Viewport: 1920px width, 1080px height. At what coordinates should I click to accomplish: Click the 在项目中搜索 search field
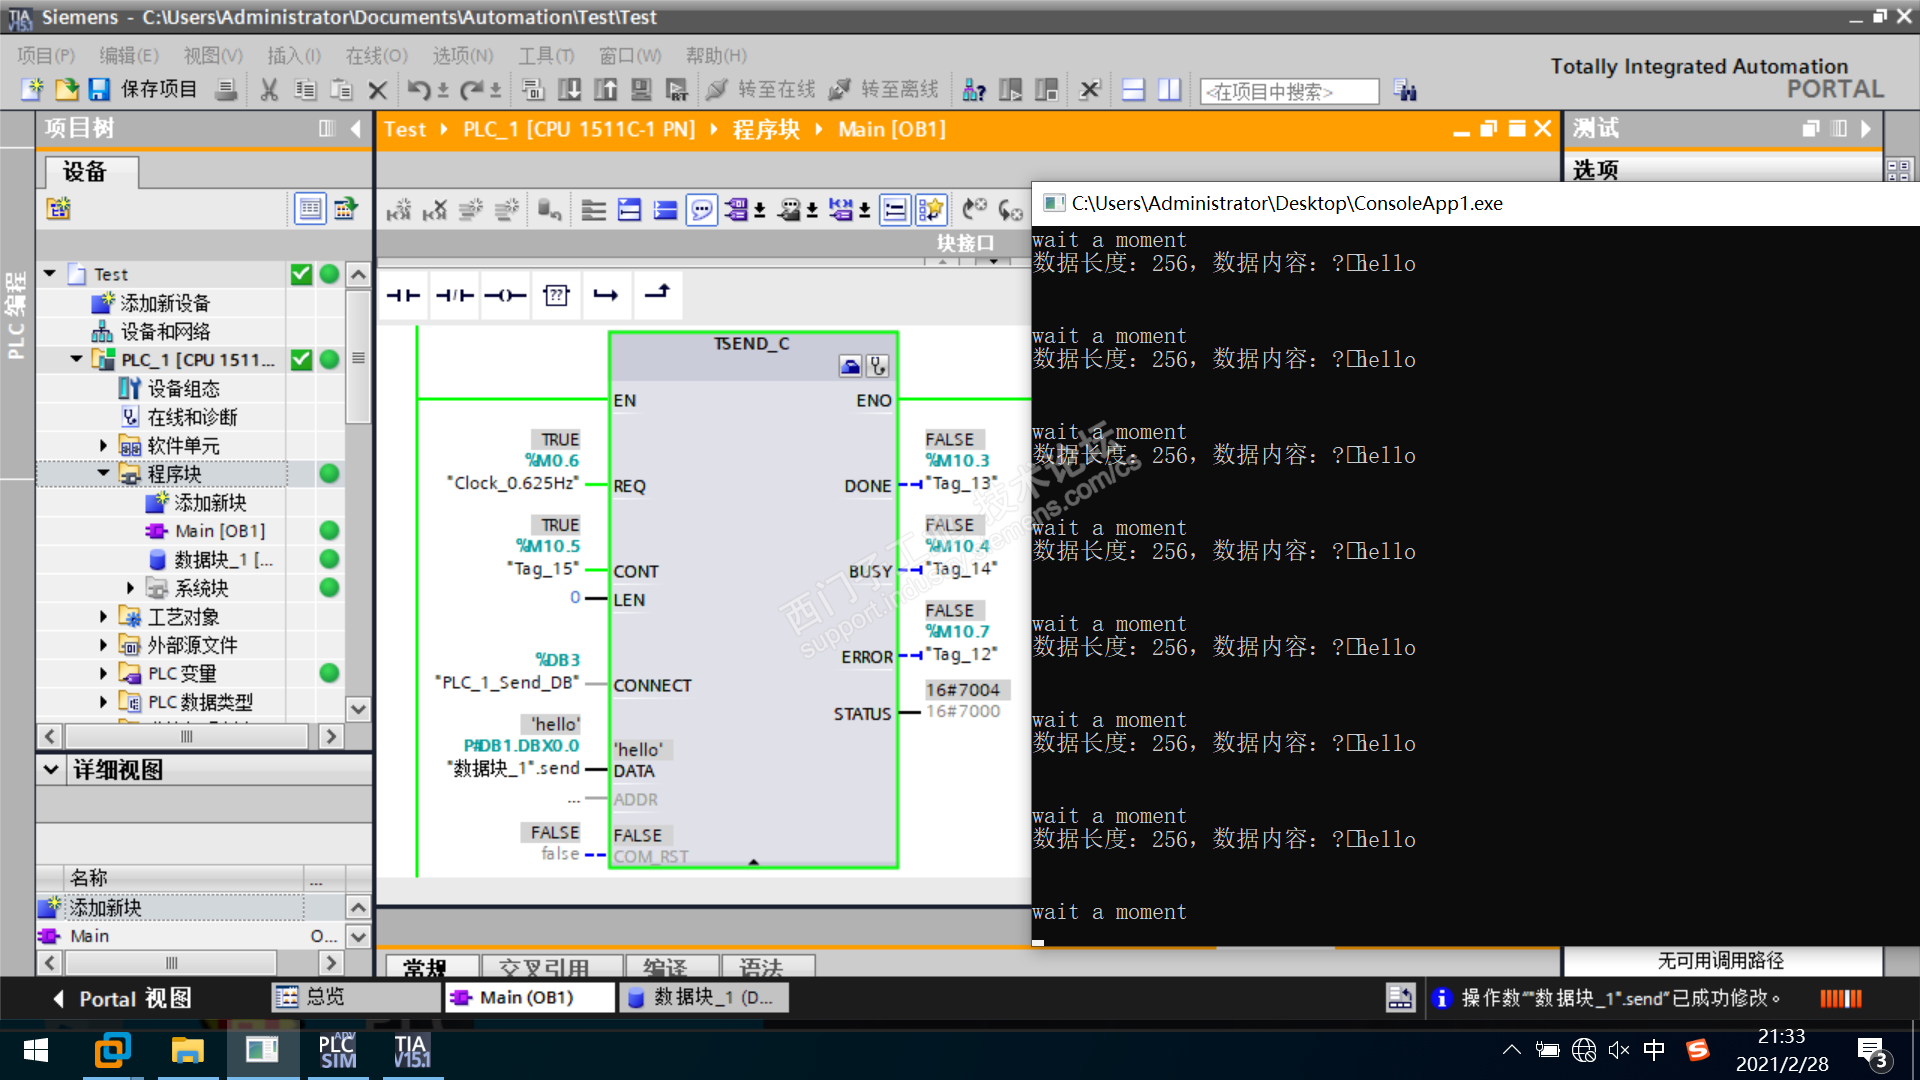tap(1288, 92)
